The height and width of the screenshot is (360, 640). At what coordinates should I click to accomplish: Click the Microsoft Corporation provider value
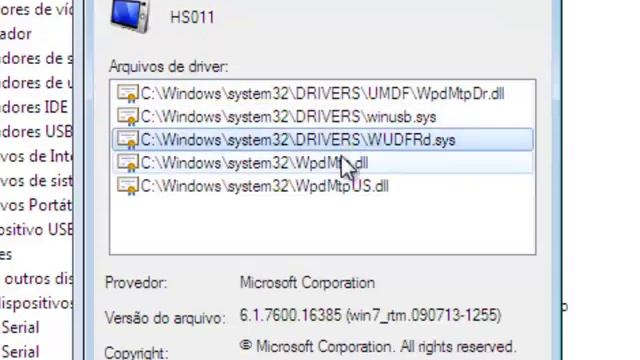(x=307, y=282)
